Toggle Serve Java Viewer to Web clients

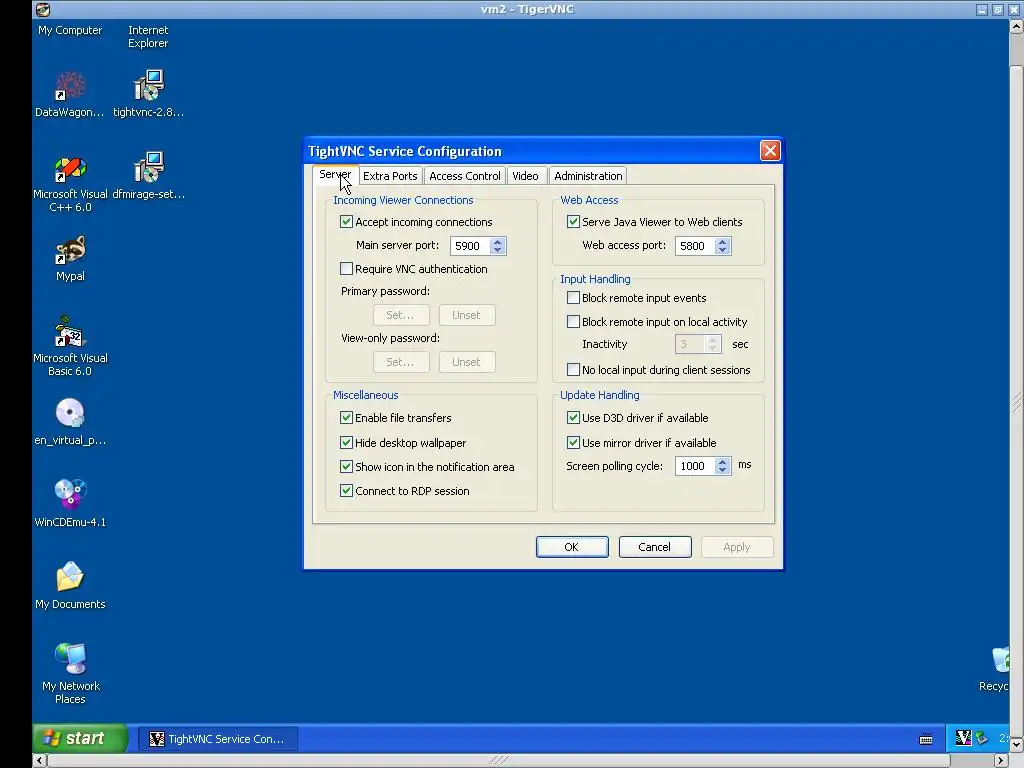coord(573,222)
